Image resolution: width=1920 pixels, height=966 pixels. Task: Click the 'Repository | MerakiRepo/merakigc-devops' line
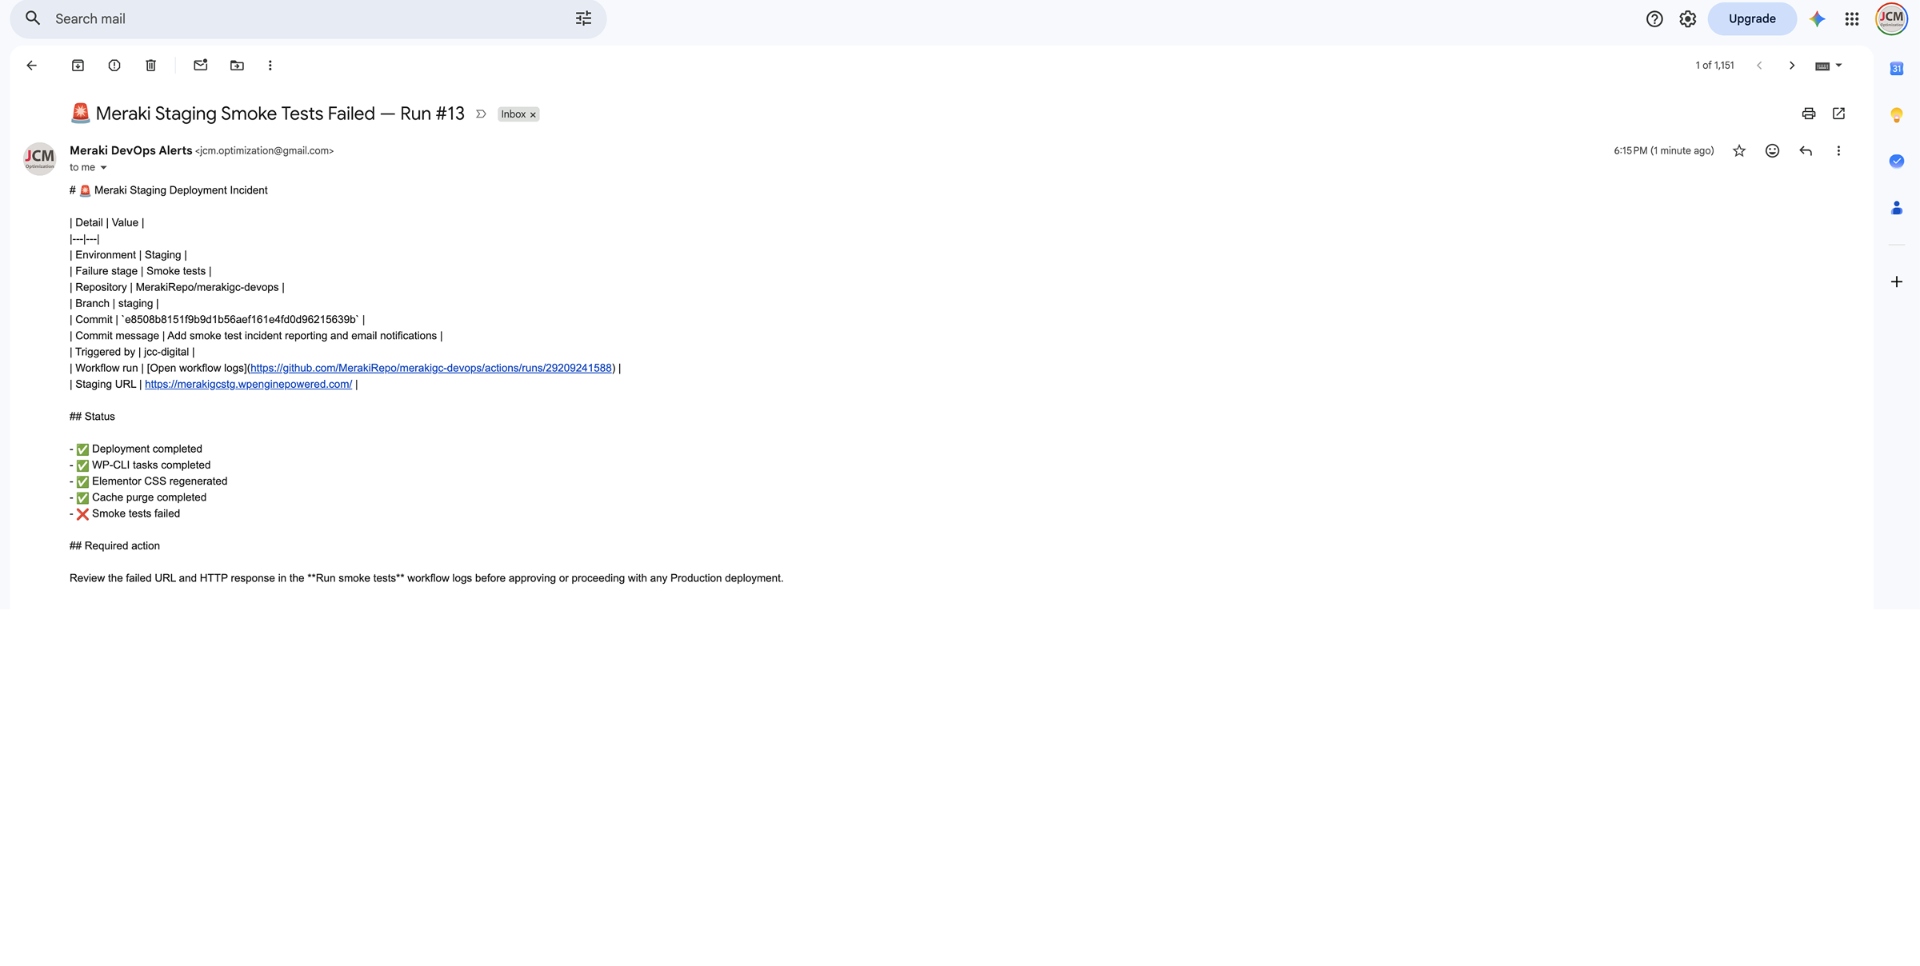click(177, 287)
